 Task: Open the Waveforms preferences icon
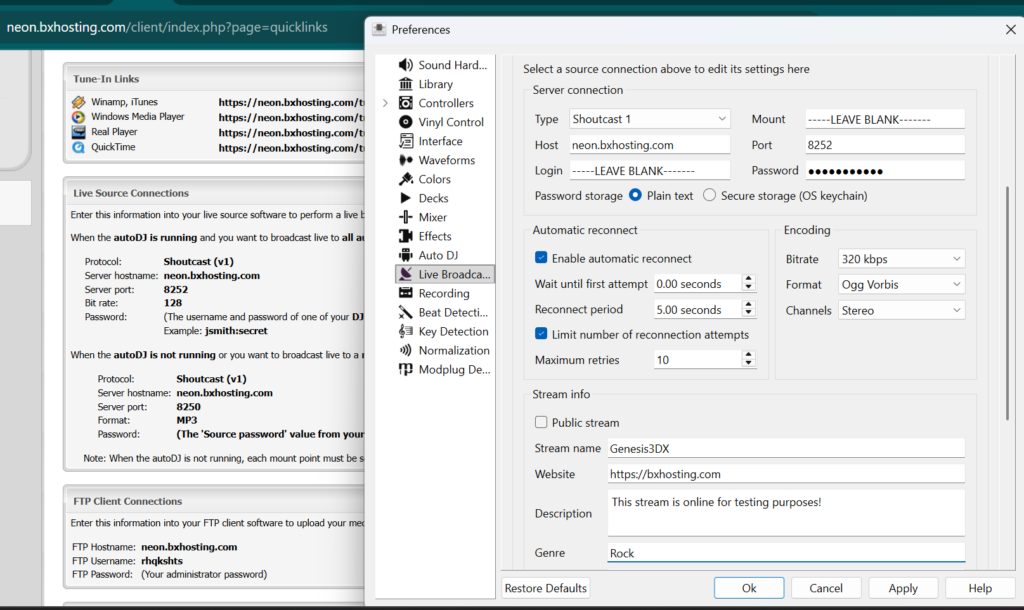tap(406, 160)
